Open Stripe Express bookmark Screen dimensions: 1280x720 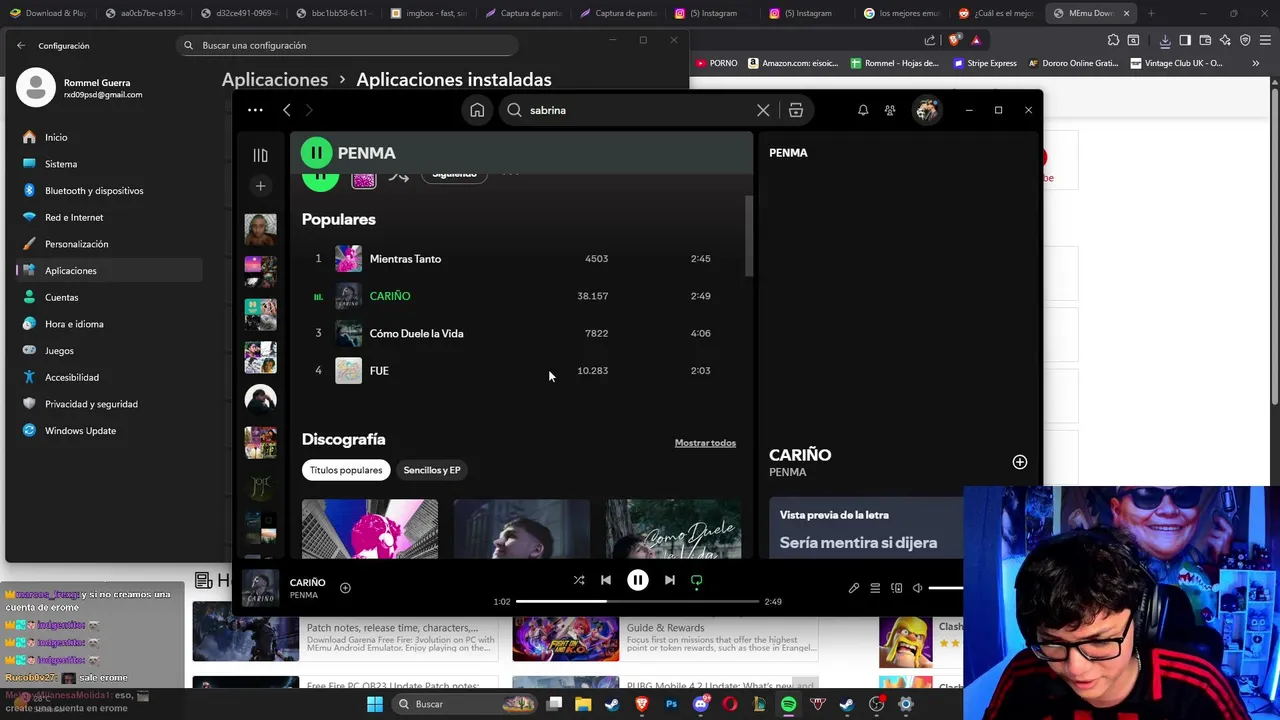point(985,63)
